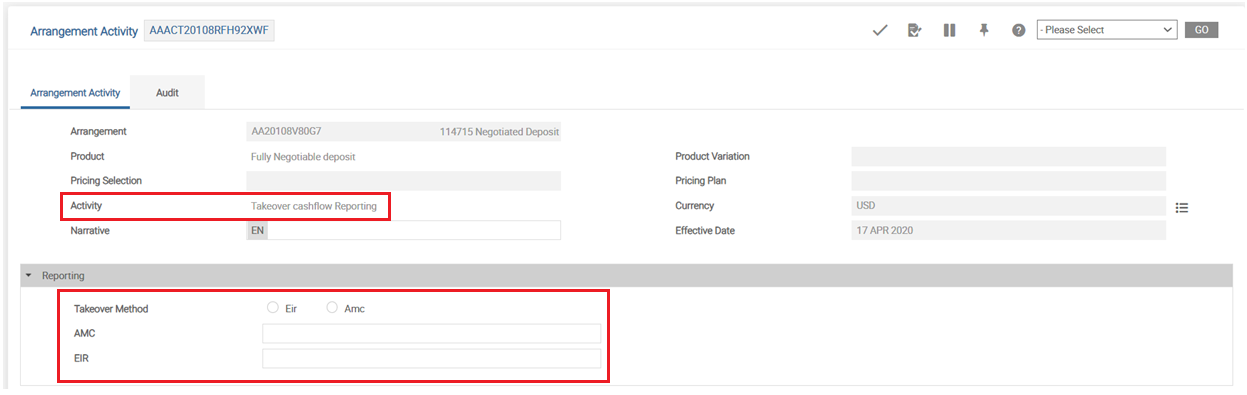1247x395 pixels.
Task: Click into the EIR input field
Action: coord(431,358)
